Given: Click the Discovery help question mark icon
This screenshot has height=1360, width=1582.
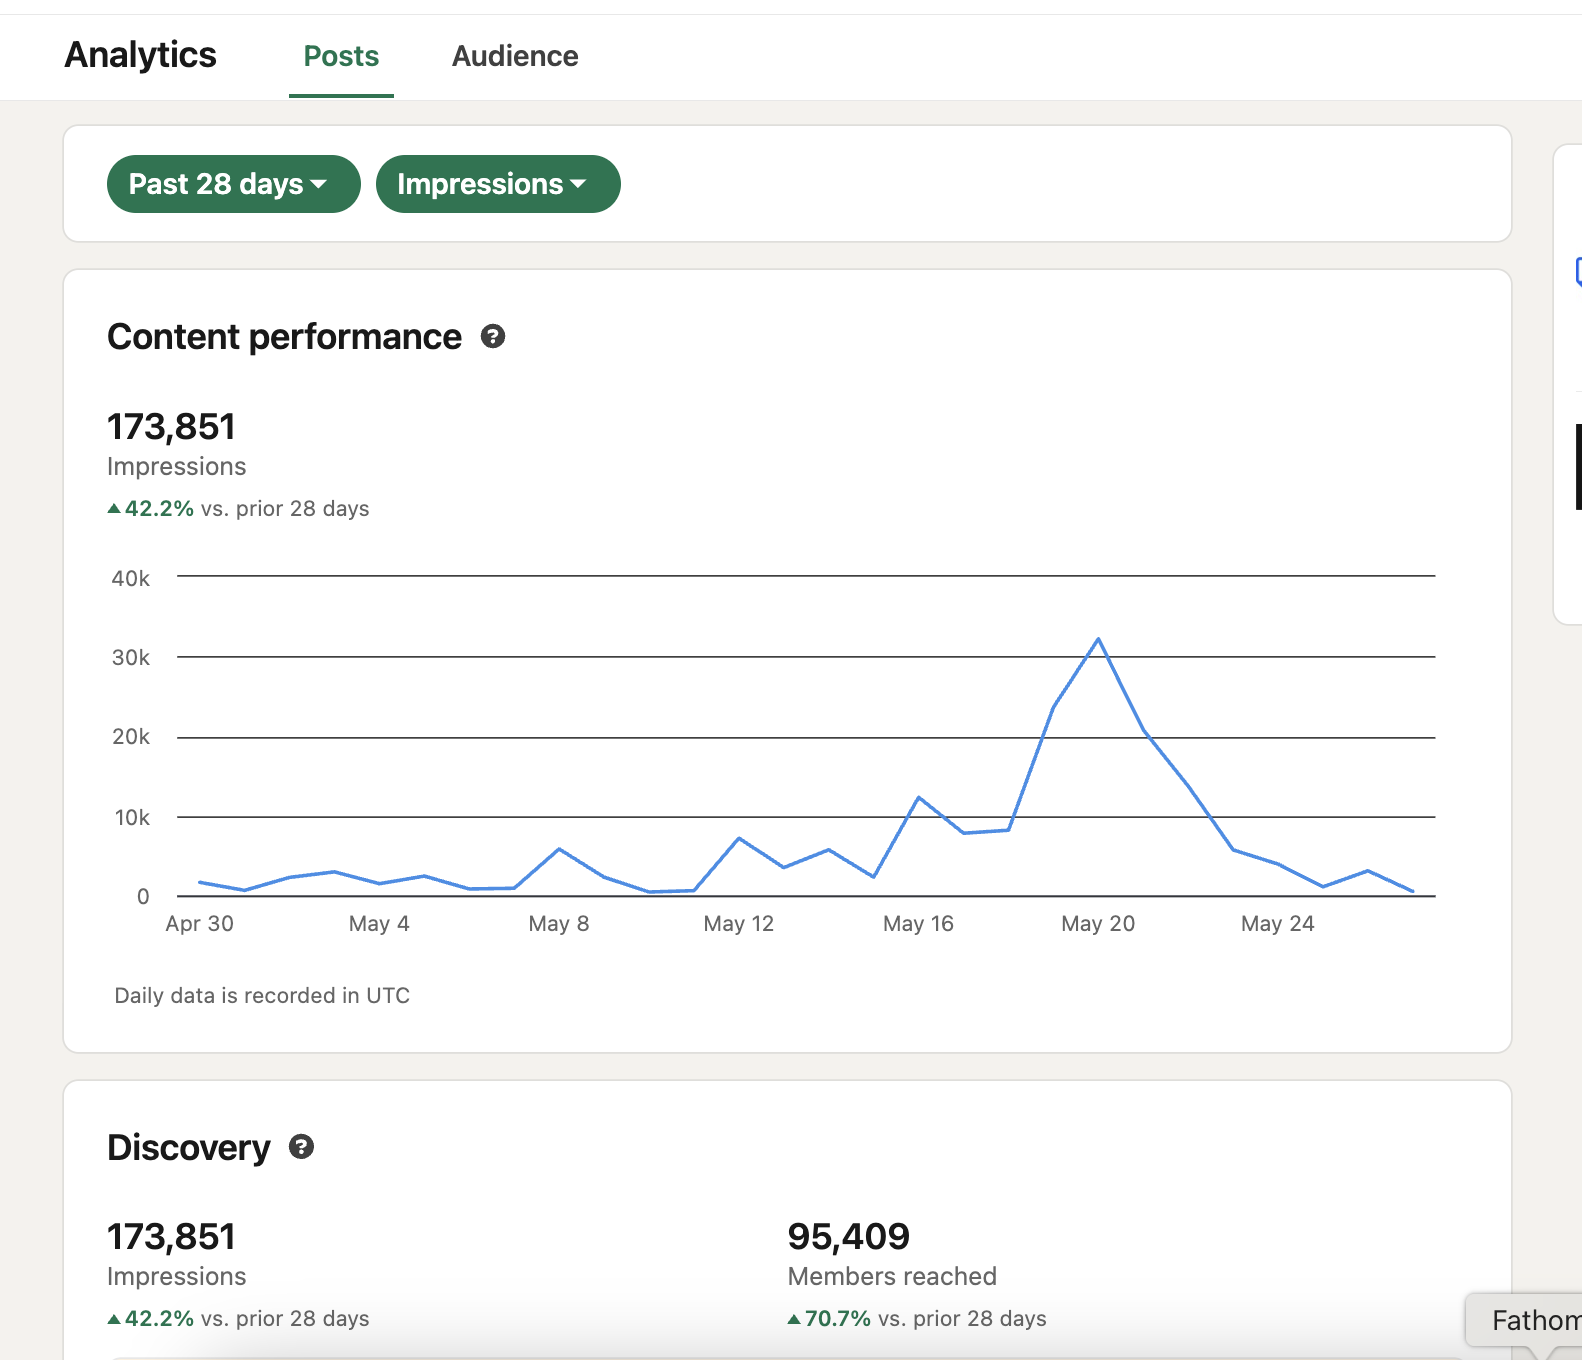Looking at the screenshot, I should click(301, 1147).
